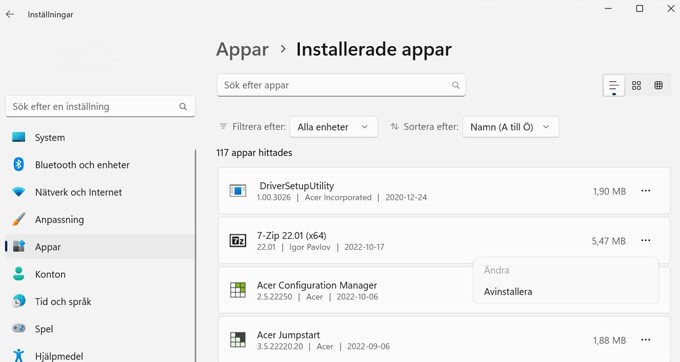Switch to the grid view layout icon

636,85
